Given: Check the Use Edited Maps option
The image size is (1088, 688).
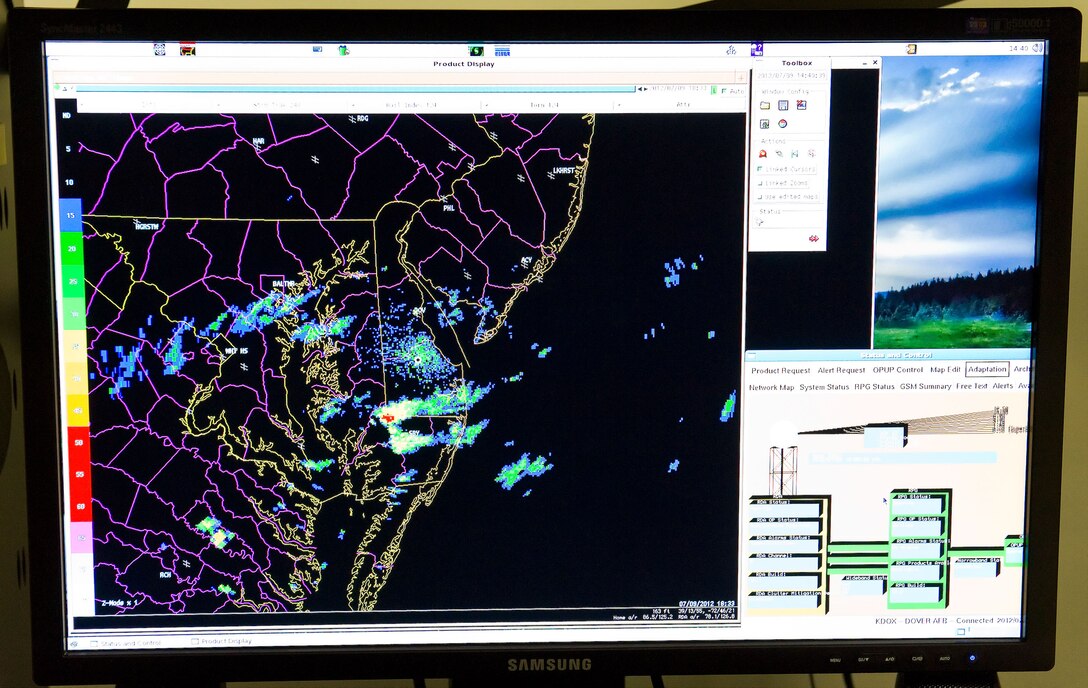Looking at the screenshot, I should pyautogui.click(x=758, y=196).
